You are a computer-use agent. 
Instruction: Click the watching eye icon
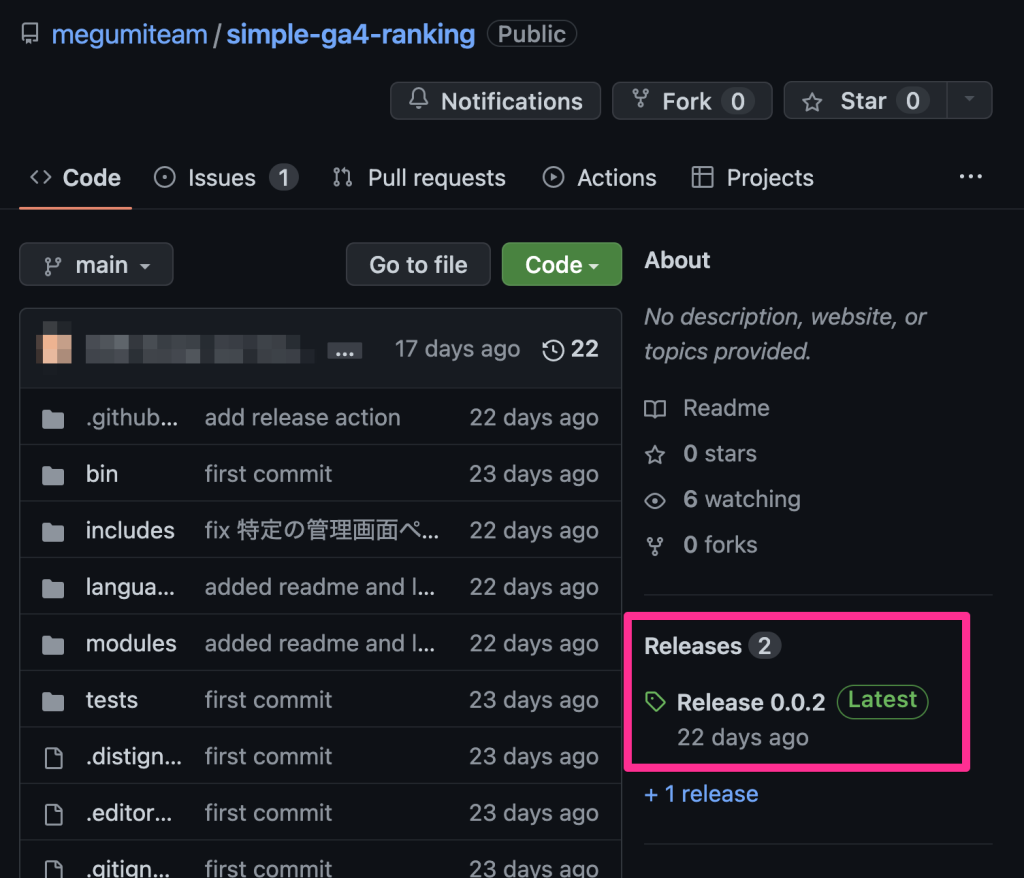coord(655,501)
